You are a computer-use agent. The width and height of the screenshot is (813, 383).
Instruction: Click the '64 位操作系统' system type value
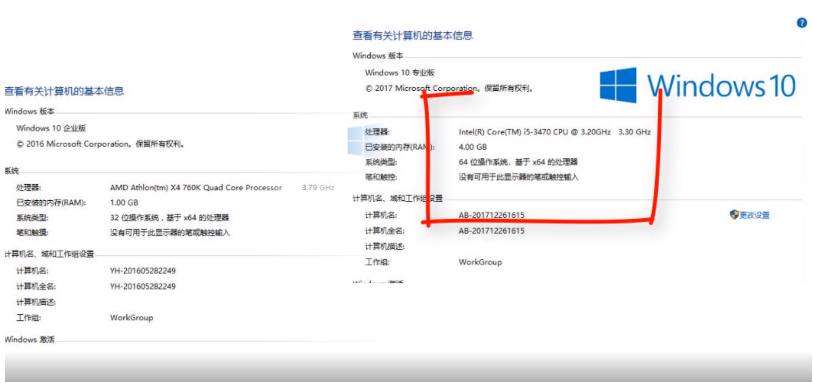[x=518, y=162]
